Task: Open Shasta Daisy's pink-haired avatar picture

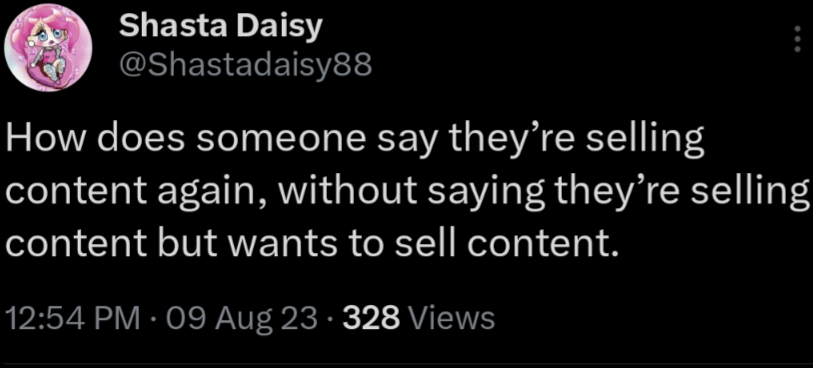Action: pos(48,48)
